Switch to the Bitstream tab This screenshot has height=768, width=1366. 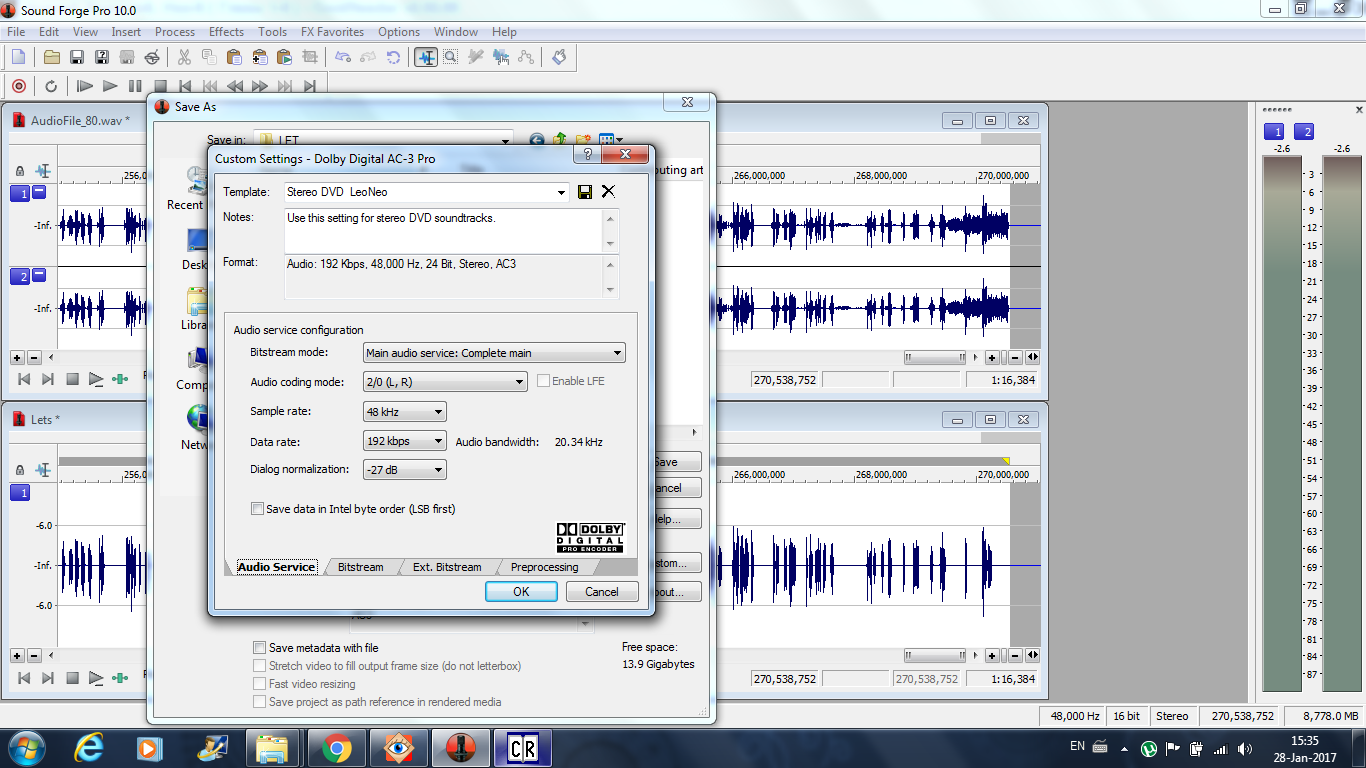360,567
